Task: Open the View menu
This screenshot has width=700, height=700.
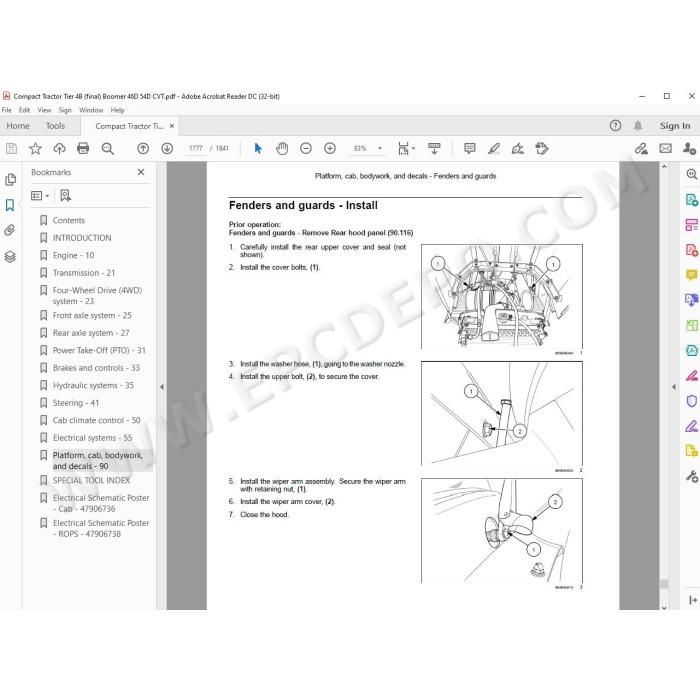Action: (44, 110)
